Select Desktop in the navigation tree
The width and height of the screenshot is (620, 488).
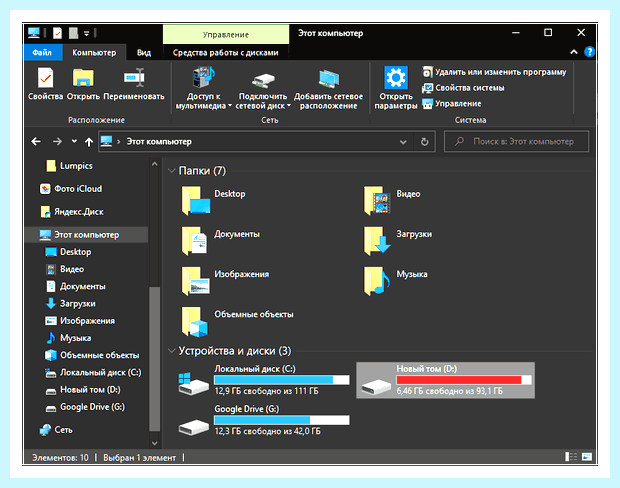click(68, 252)
